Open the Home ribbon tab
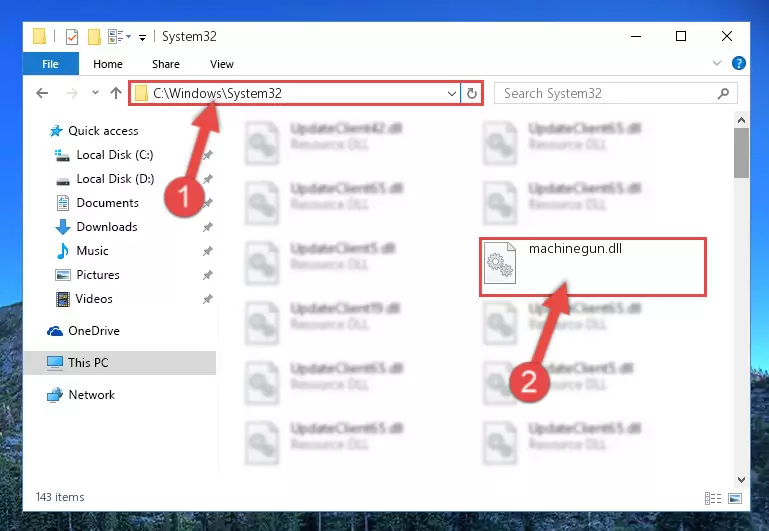The height and width of the screenshot is (531, 769). pos(108,64)
